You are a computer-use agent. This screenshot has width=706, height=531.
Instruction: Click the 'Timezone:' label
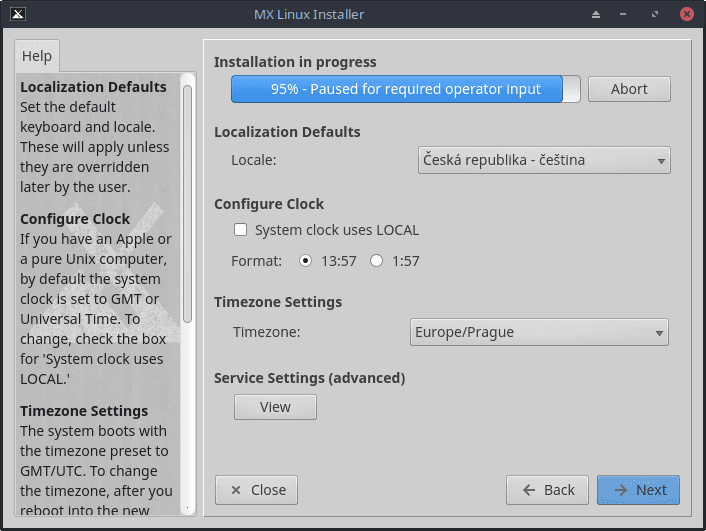click(x=266, y=332)
